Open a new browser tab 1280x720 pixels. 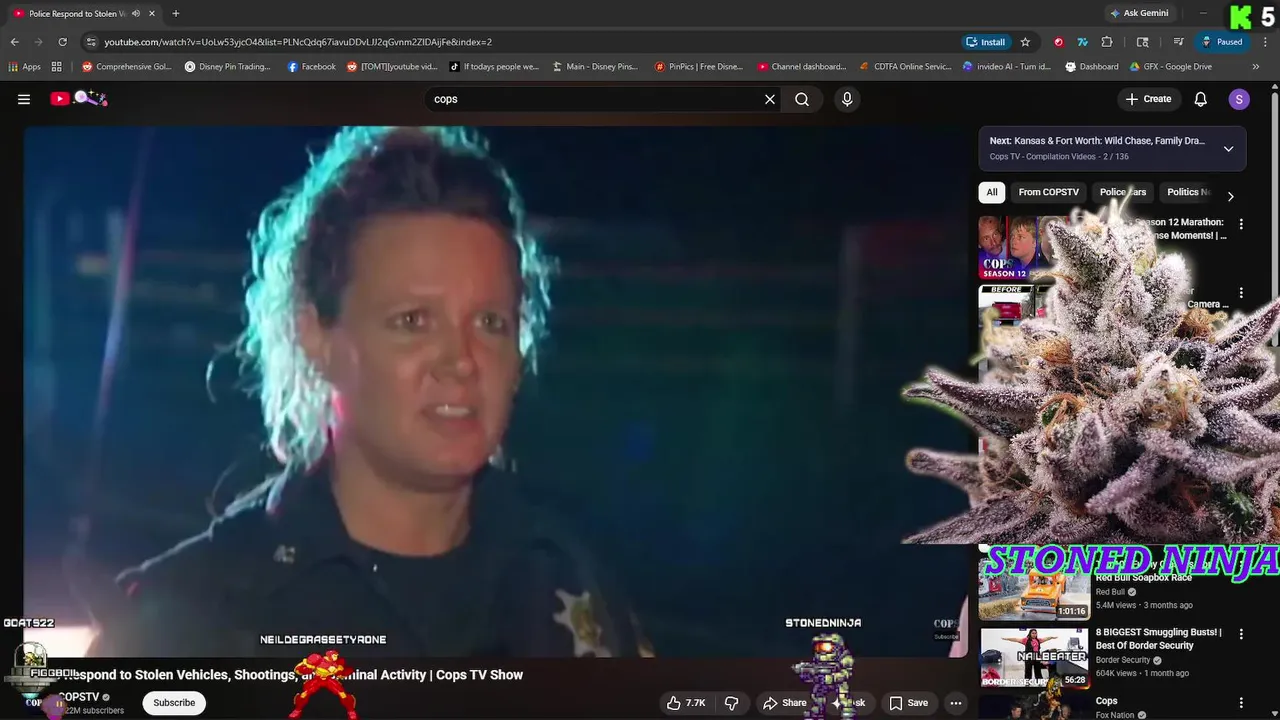point(176,13)
